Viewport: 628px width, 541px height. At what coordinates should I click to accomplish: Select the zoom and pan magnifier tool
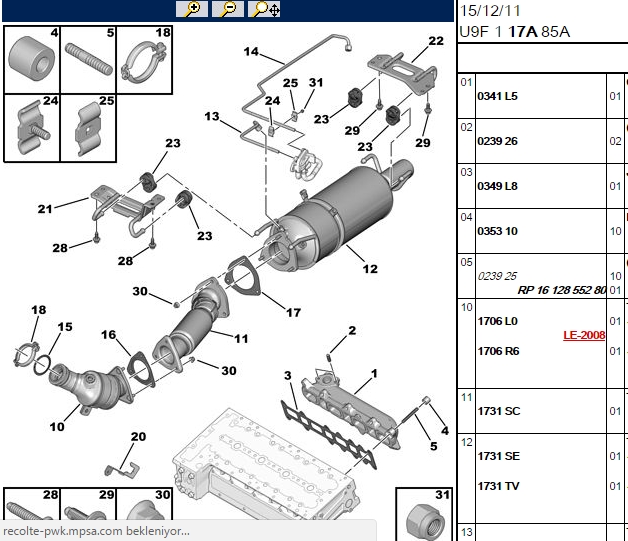pos(264,9)
